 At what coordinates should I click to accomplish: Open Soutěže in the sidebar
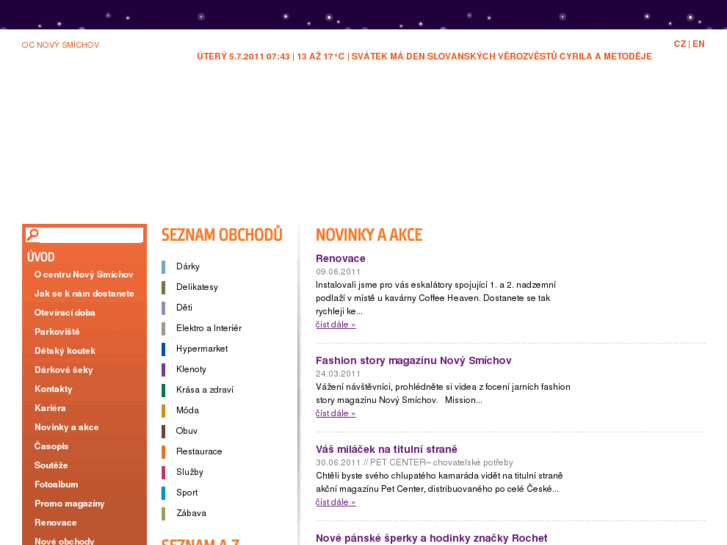point(51,465)
